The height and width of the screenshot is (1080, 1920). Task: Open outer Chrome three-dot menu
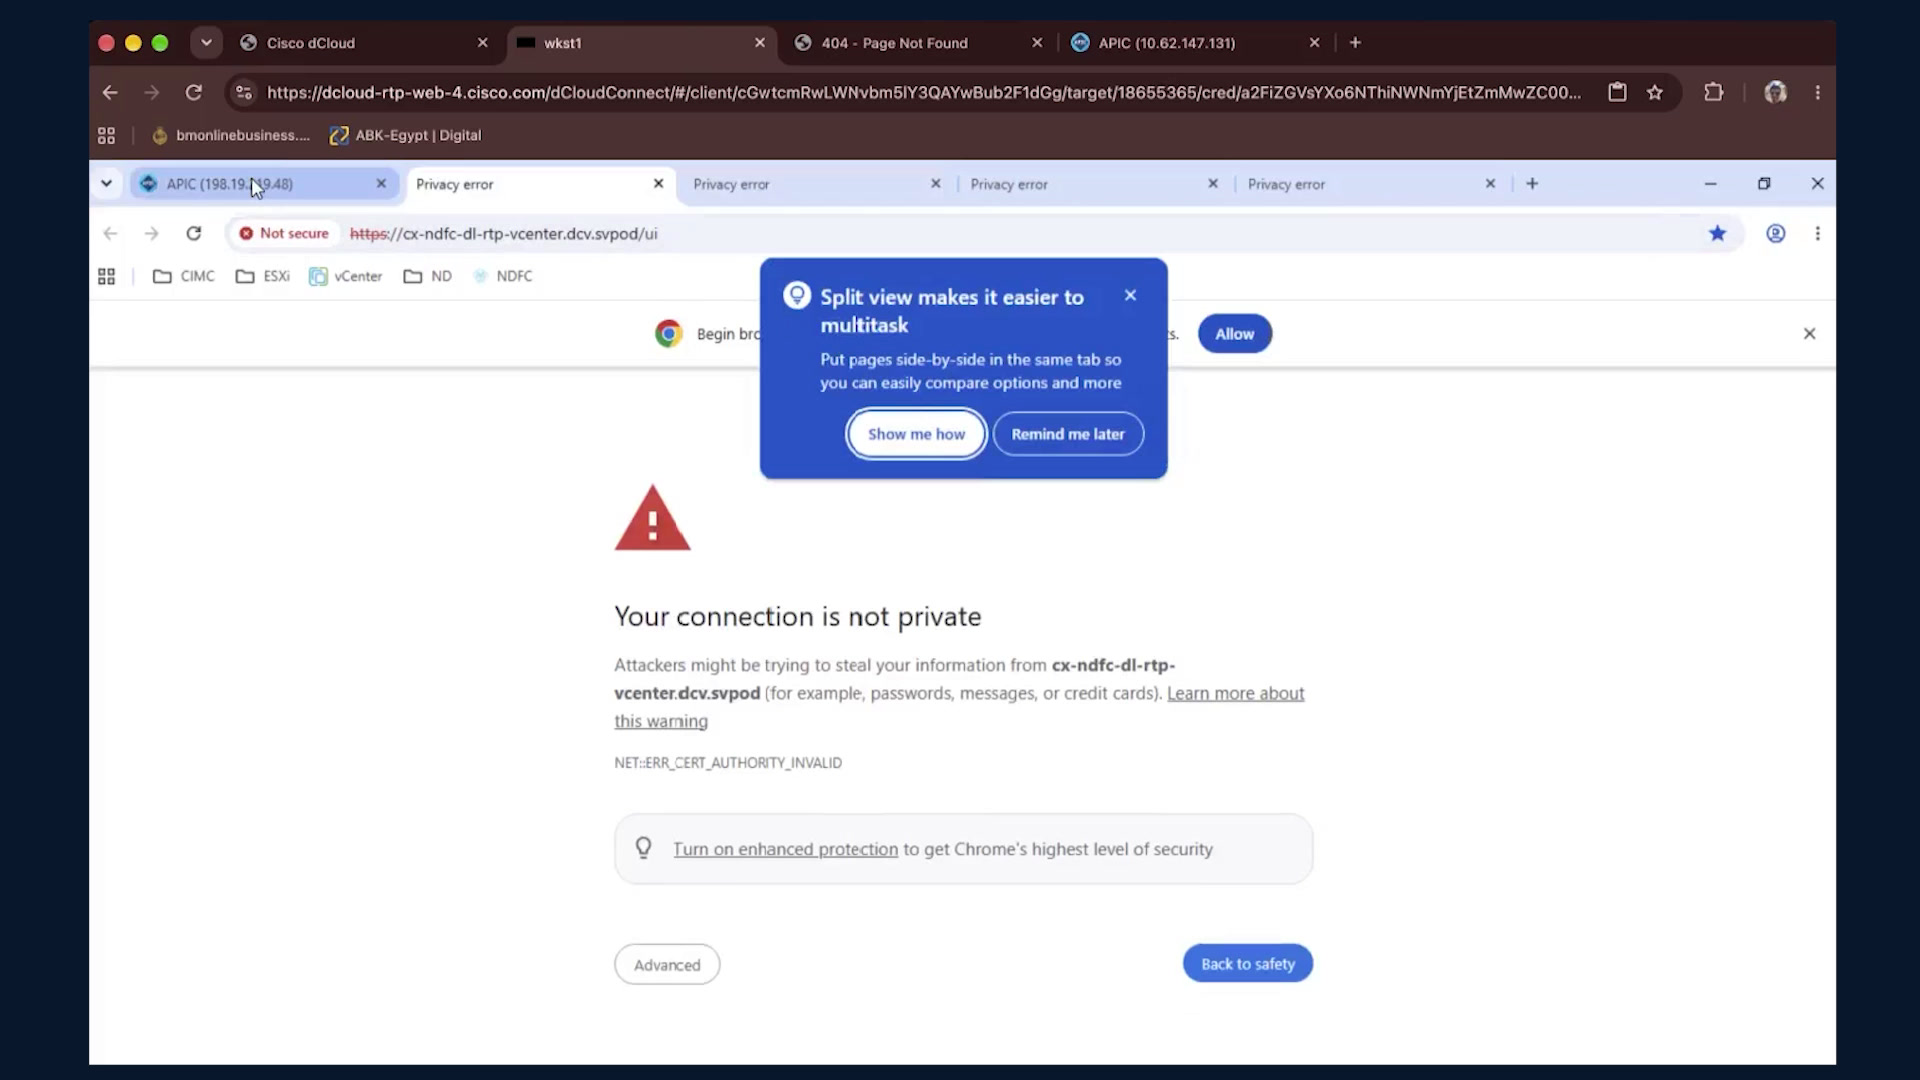pyautogui.click(x=1818, y=92)
